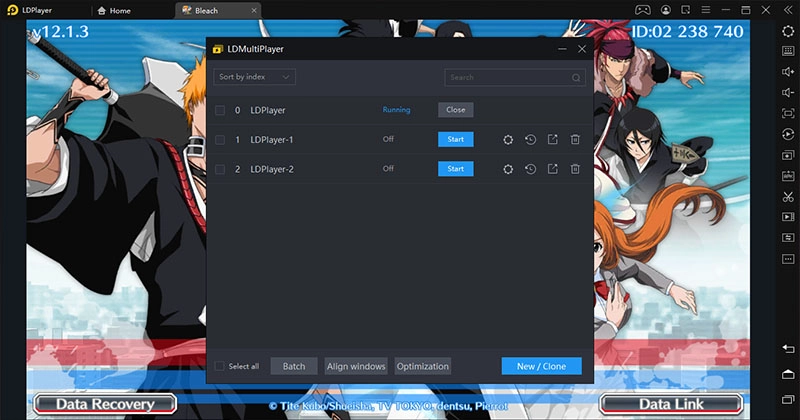Click the install APK sidebar icon
800x420 pixels.
tap(788, 176)
